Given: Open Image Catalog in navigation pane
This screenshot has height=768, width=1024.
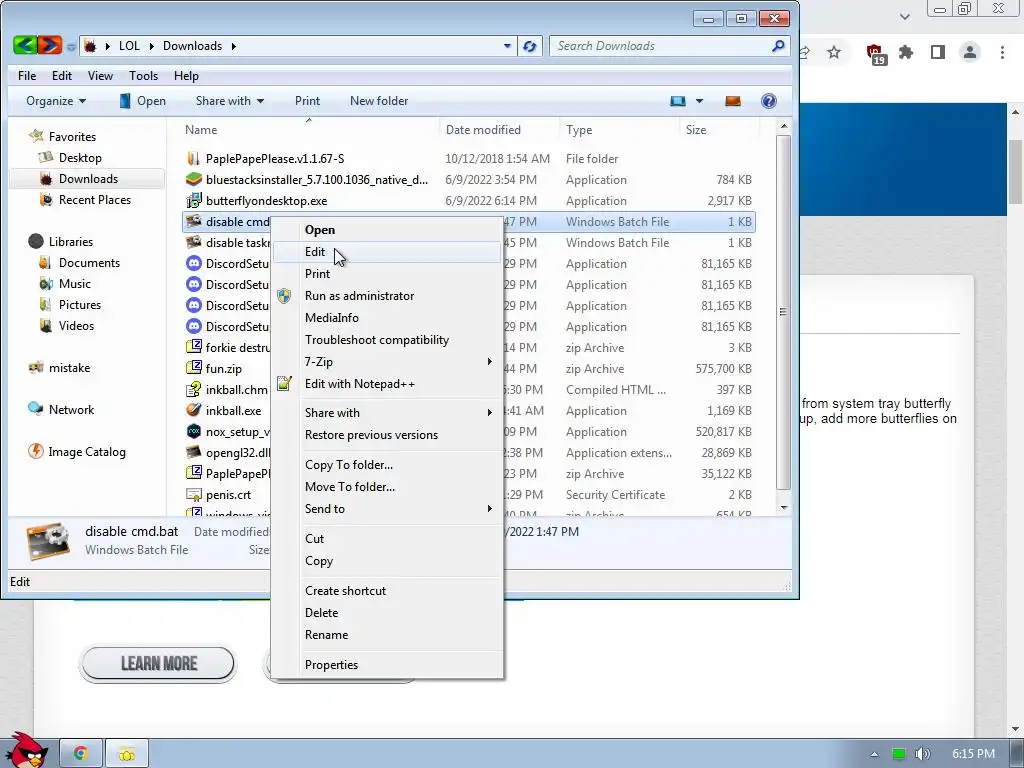Looking at the screenshot, I should click(86, 452).
